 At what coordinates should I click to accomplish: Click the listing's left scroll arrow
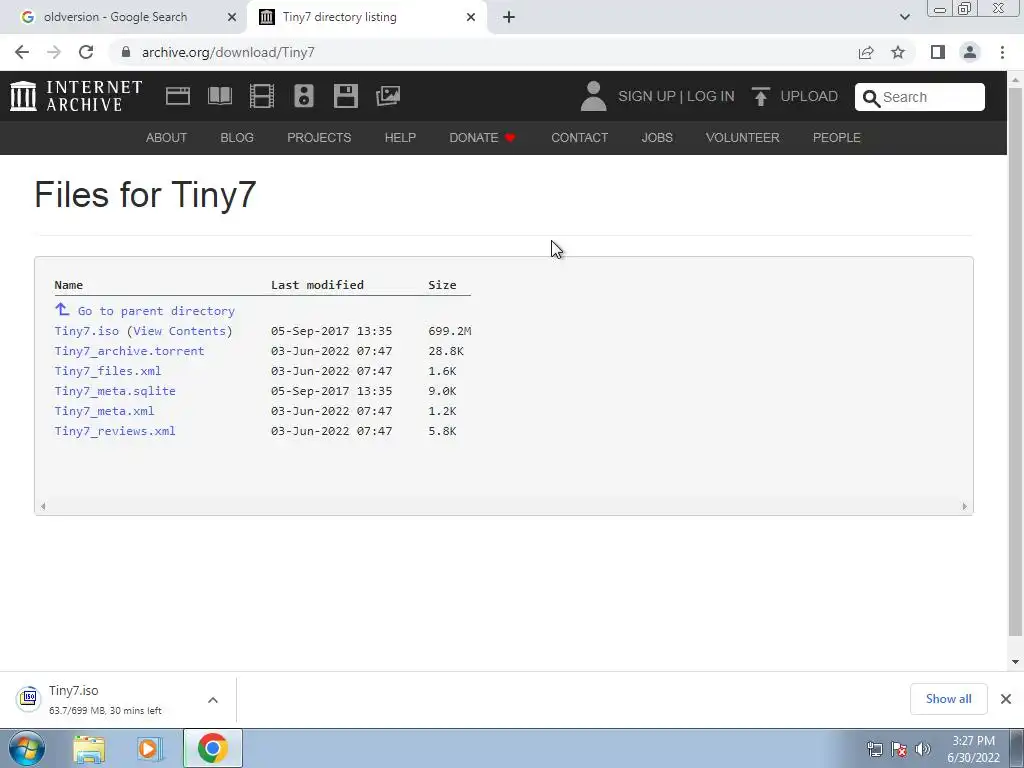pyautogui.click(x=43, y=506)
